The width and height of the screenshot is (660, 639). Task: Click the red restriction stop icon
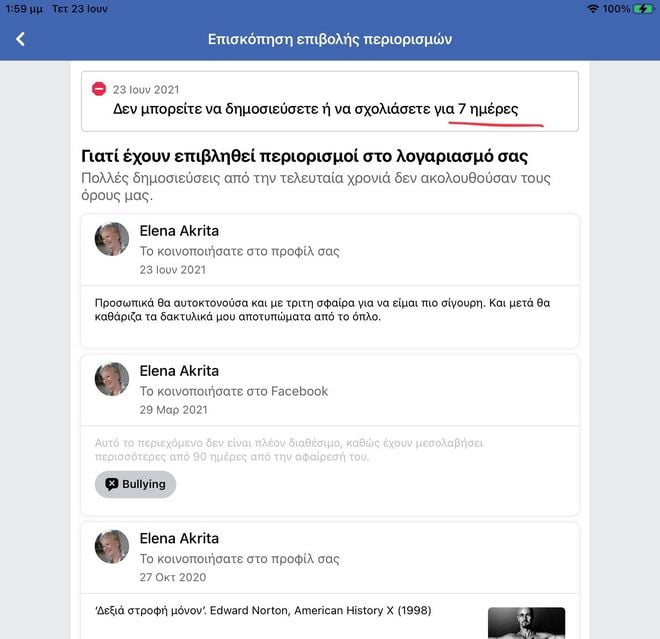pyautogui.click(x=99, y=89)
